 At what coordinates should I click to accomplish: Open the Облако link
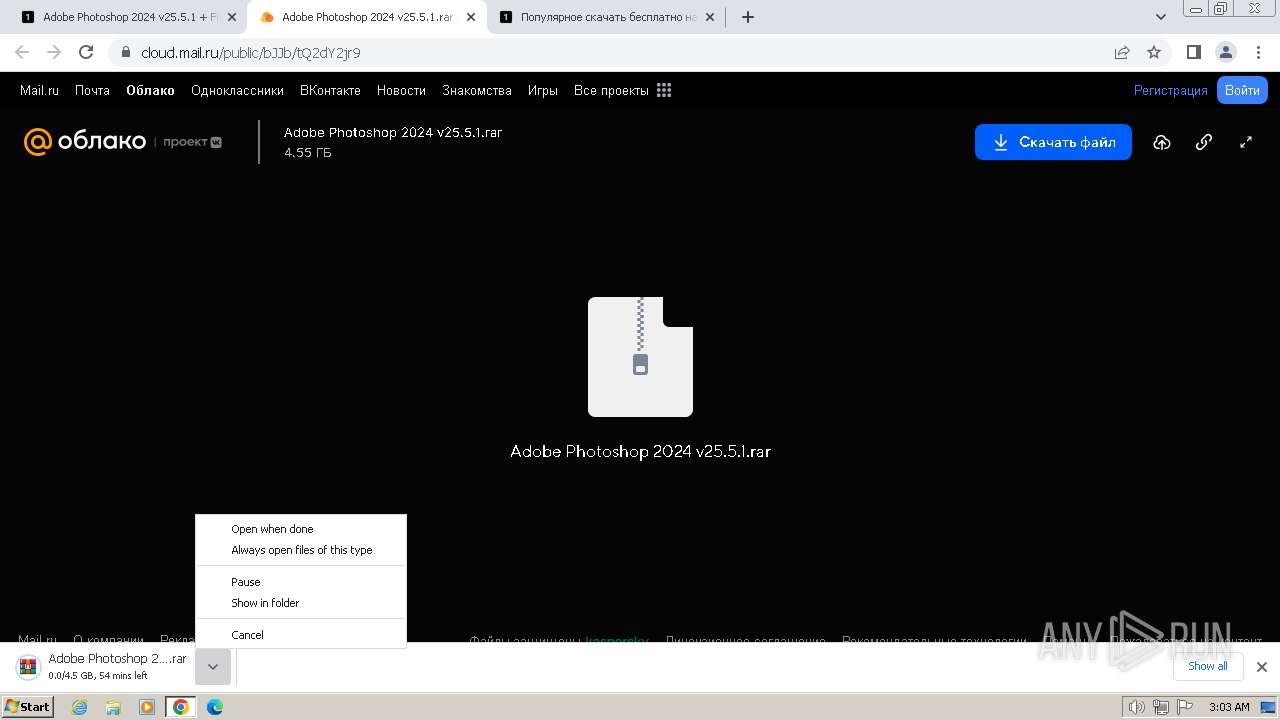pos(150,90)
